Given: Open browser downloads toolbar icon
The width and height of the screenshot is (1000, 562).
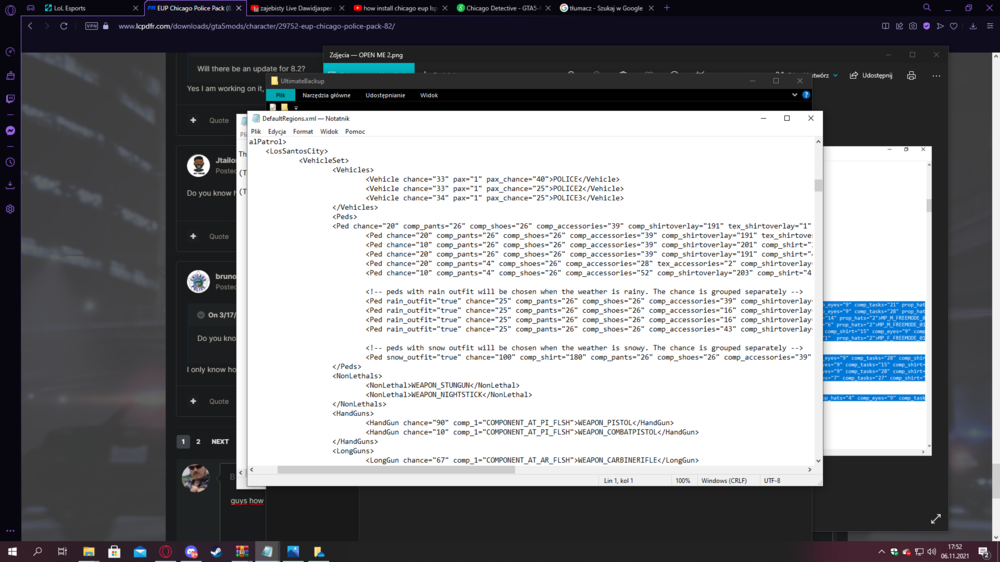Looking at the screenshot, I should pos(973,26).
